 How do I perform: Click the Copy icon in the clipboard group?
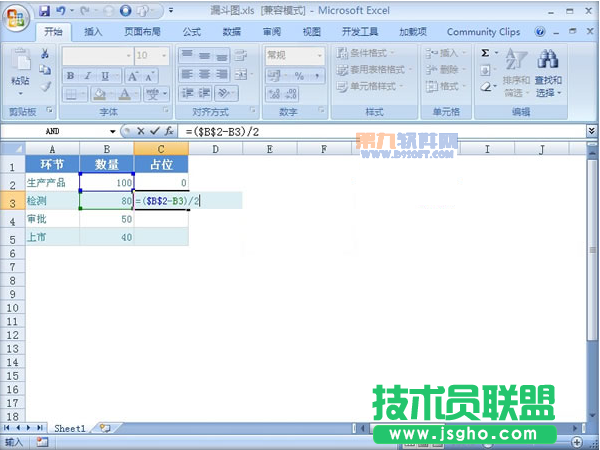(45, 70)
